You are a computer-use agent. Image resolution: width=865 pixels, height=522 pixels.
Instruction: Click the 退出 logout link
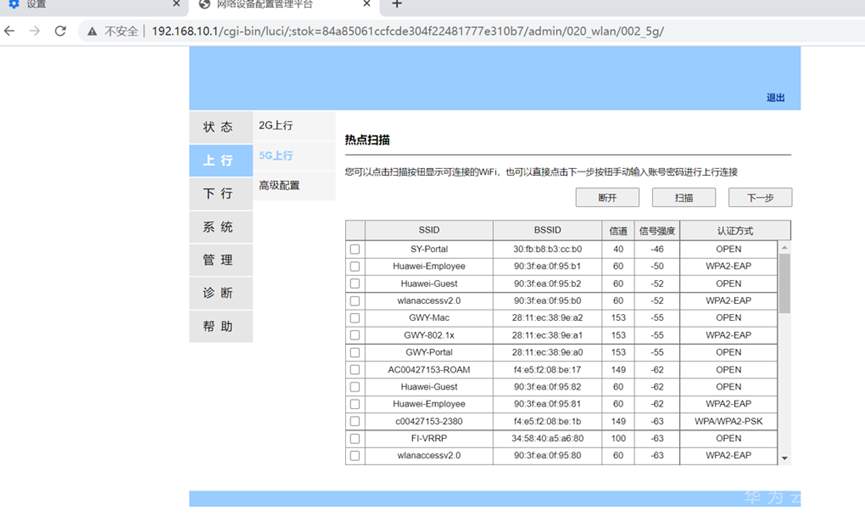[775, 98]
